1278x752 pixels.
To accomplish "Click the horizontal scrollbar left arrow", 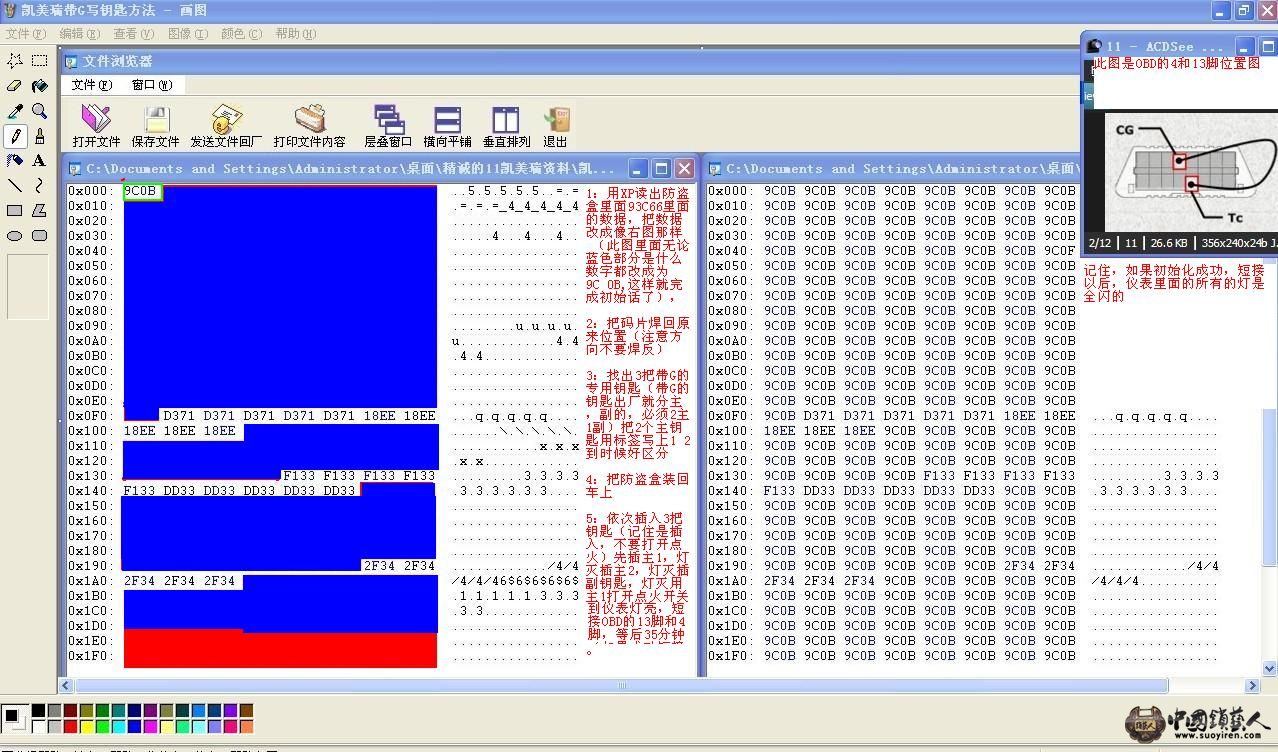I will click(67, 685).
